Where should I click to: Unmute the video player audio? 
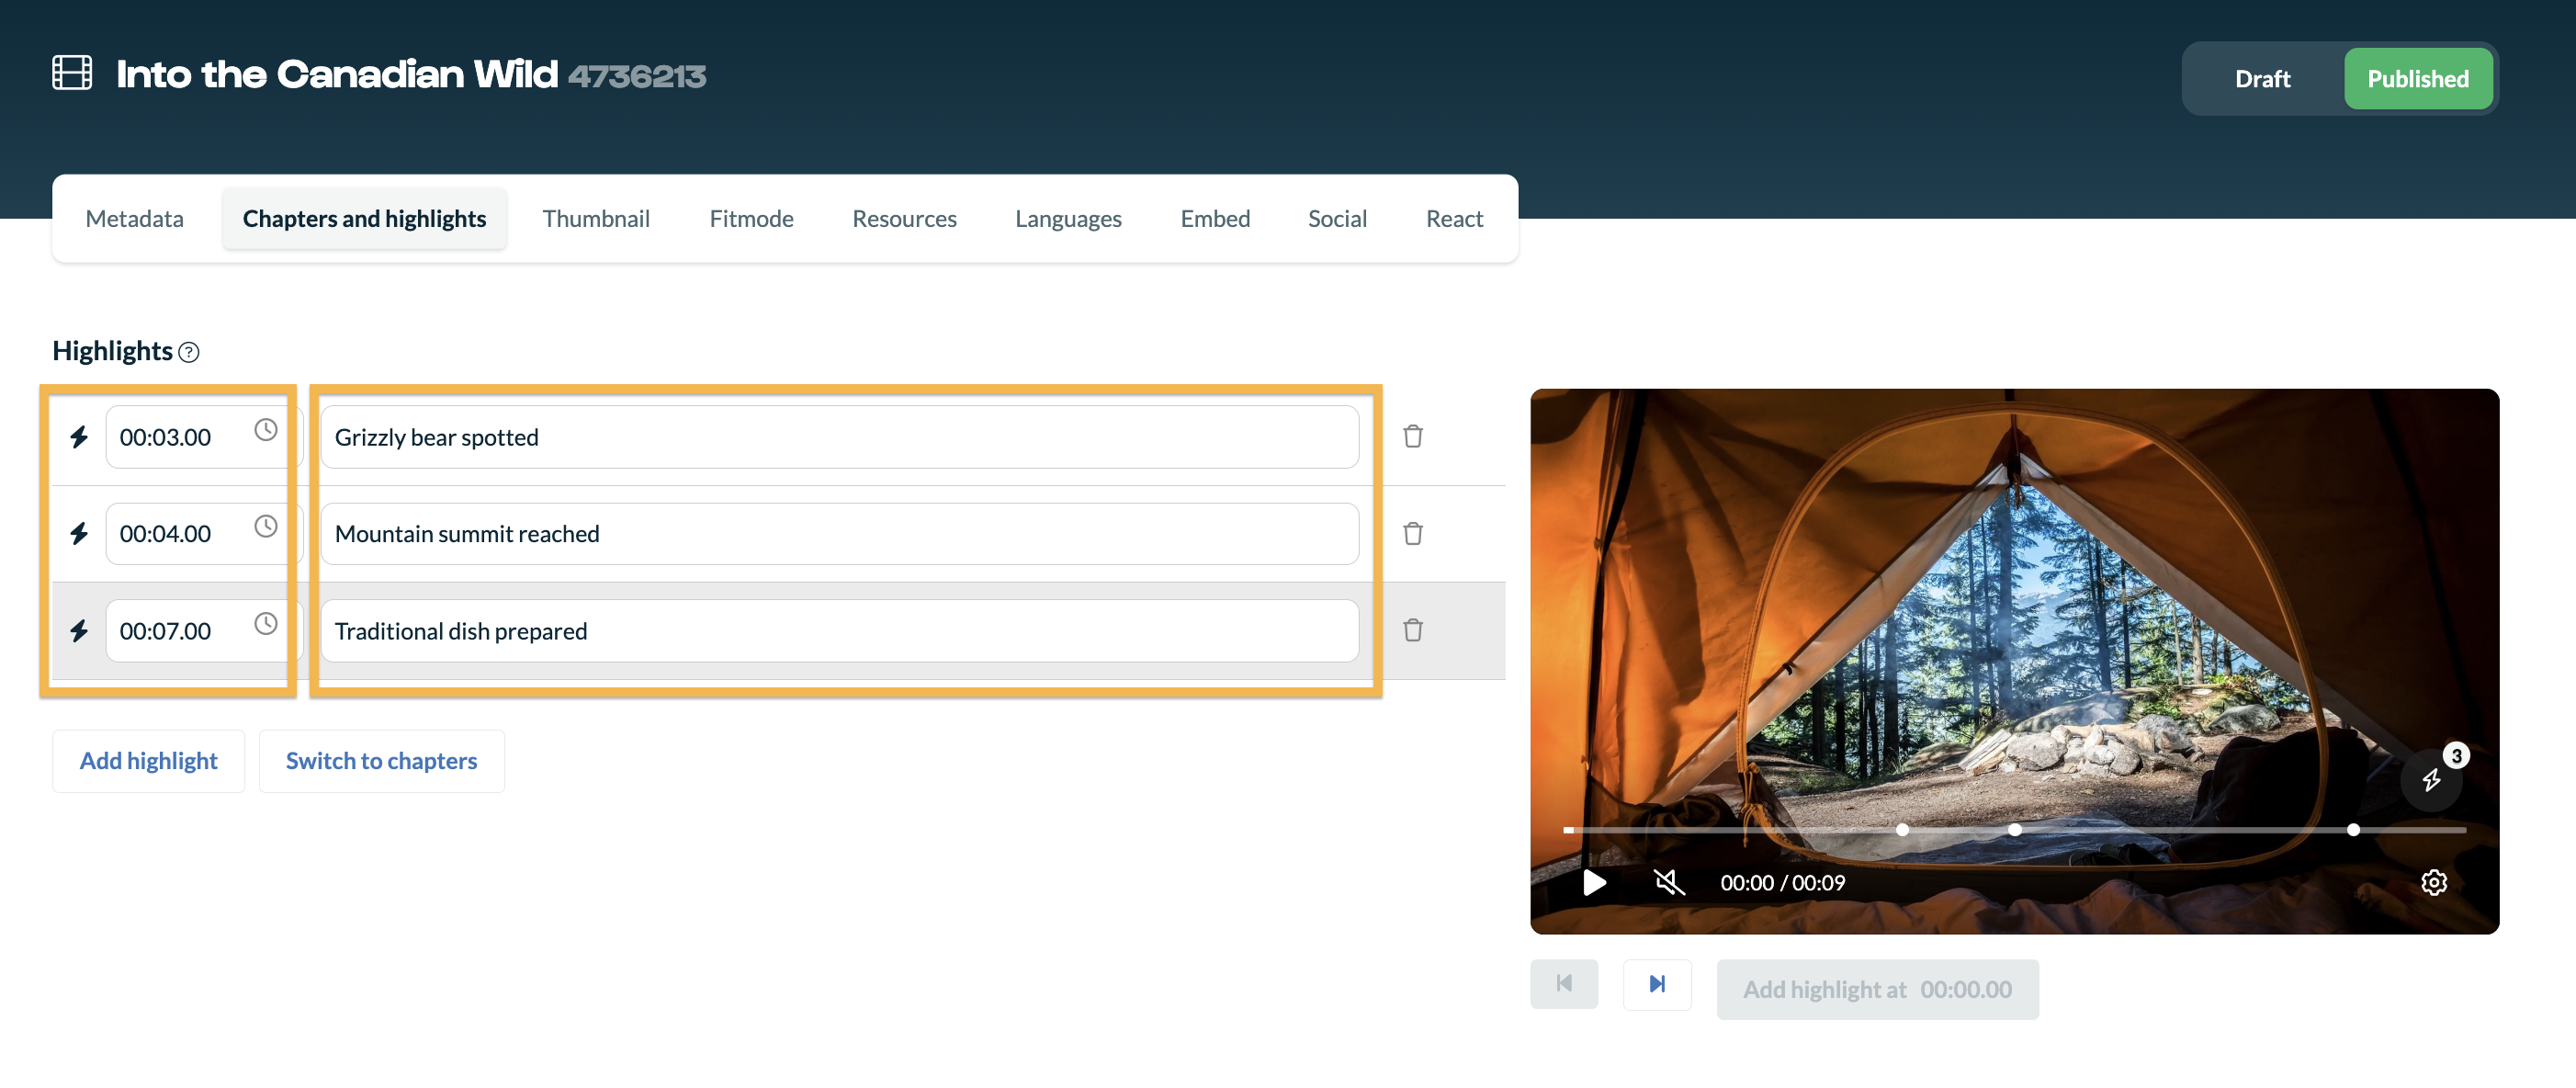[1669, 882]
